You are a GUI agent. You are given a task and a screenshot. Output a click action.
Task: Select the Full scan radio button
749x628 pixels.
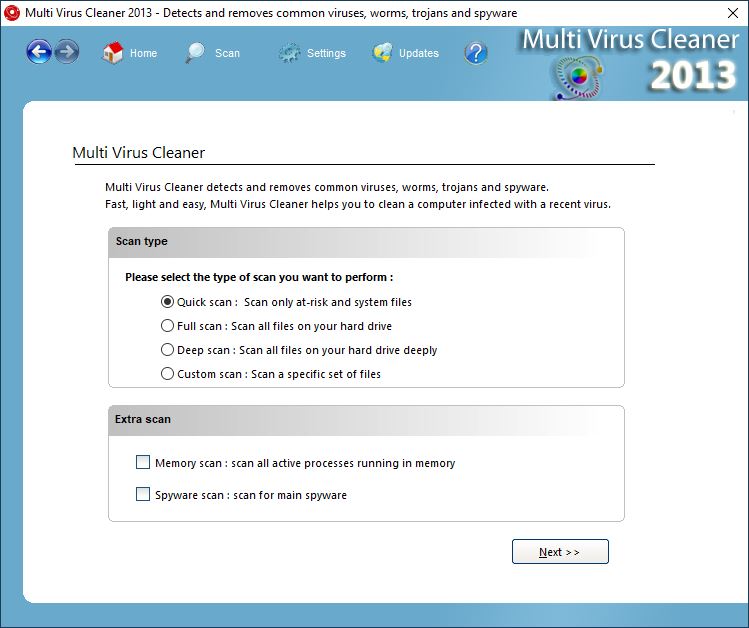pyautogui.click(x=167, y=326)
